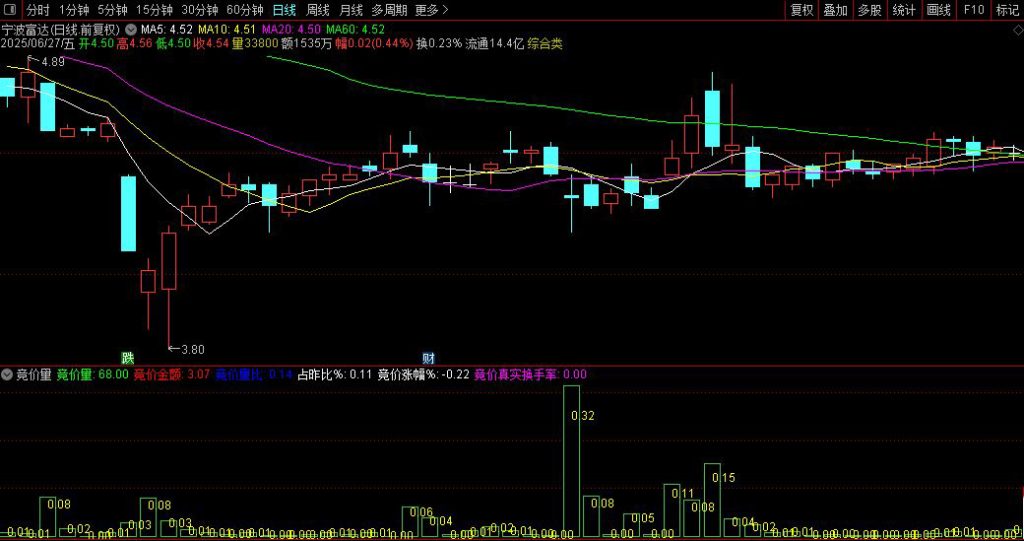The height and width of the screenshot is (541, 1024).
Task: Open the 标记 marking tool
Action: pyautogui.click(x=1007, y=10)
